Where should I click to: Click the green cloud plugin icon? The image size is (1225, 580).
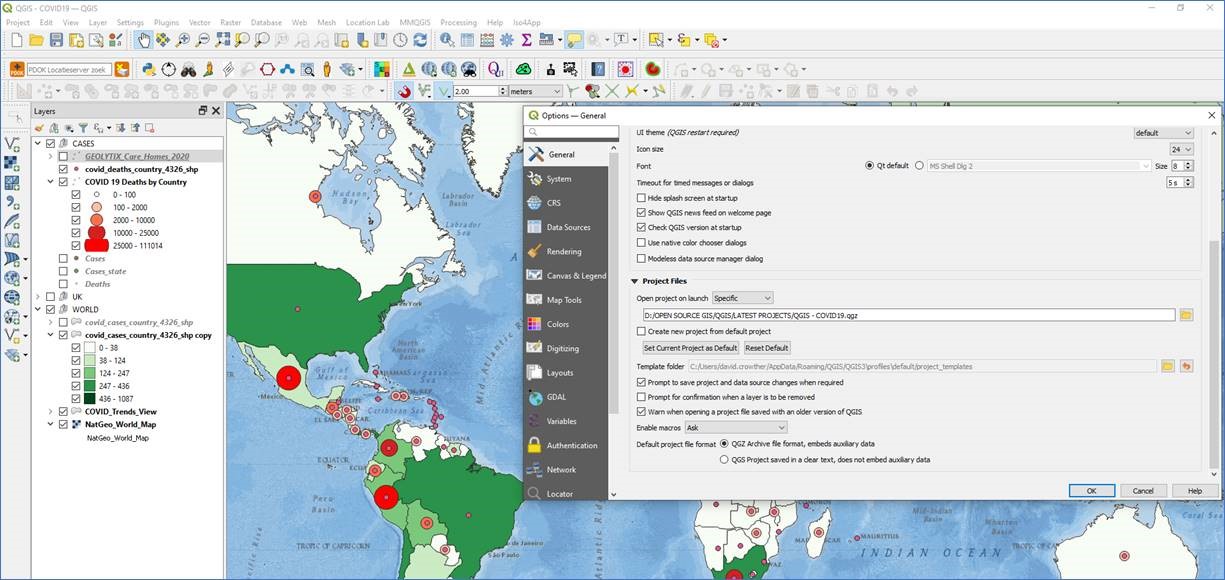[x=522, y=69]
